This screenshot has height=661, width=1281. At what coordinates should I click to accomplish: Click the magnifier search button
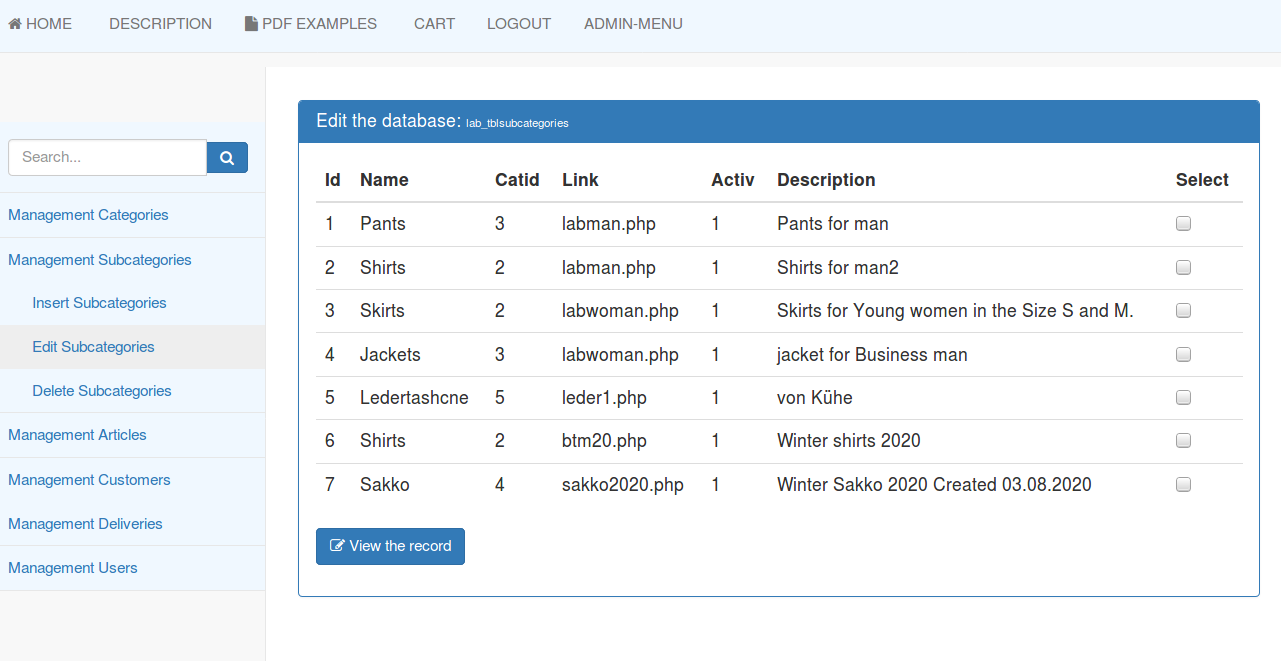[x=227, y=157]
